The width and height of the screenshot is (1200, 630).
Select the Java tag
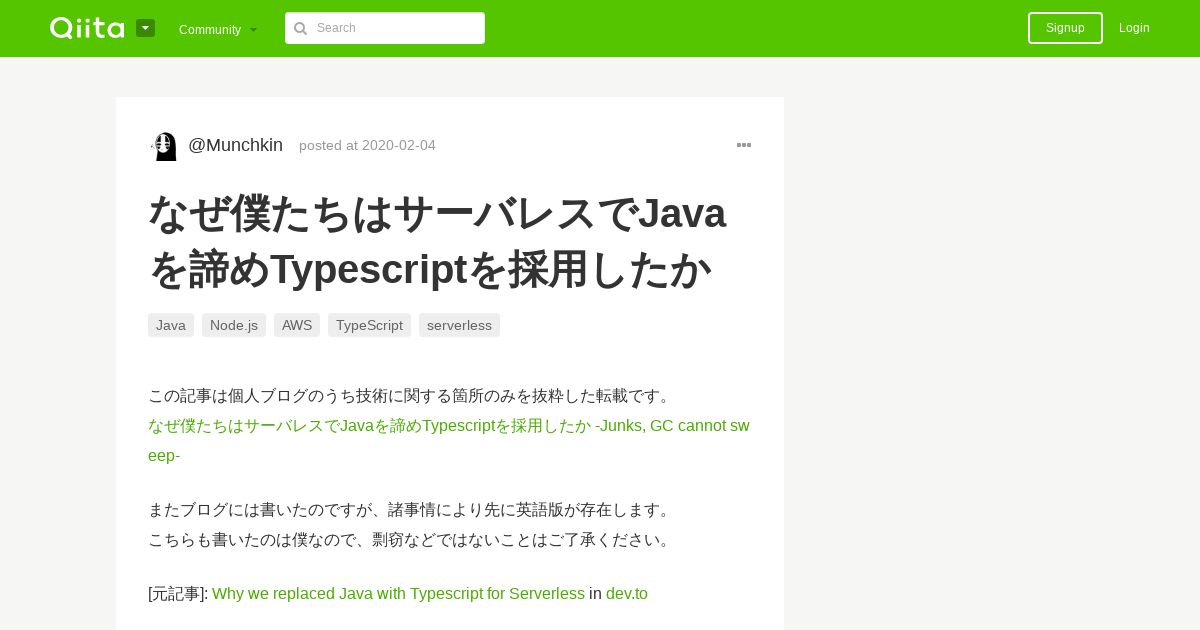(x=171, y=325)
